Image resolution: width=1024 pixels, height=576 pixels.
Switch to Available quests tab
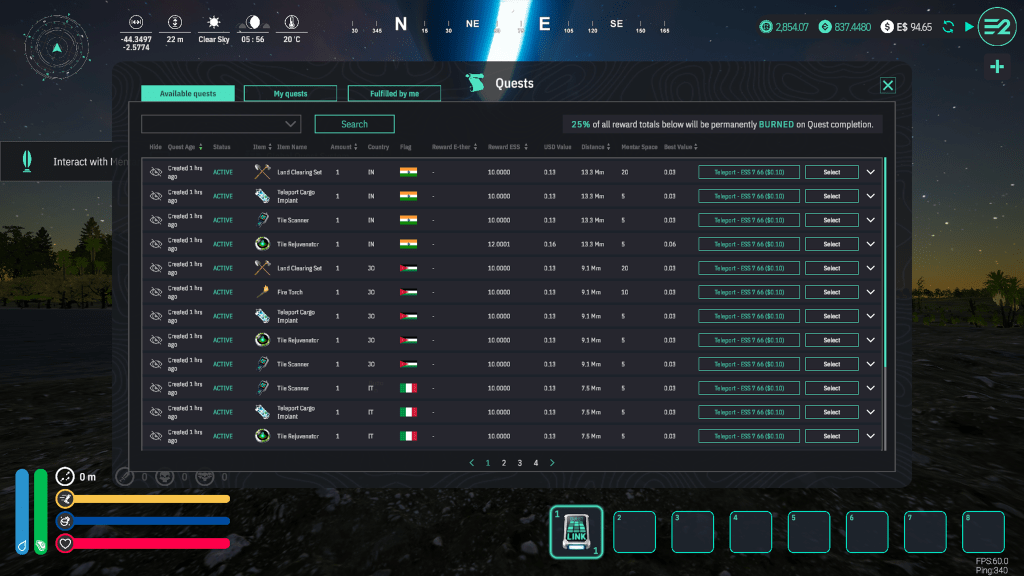(187, 93)
